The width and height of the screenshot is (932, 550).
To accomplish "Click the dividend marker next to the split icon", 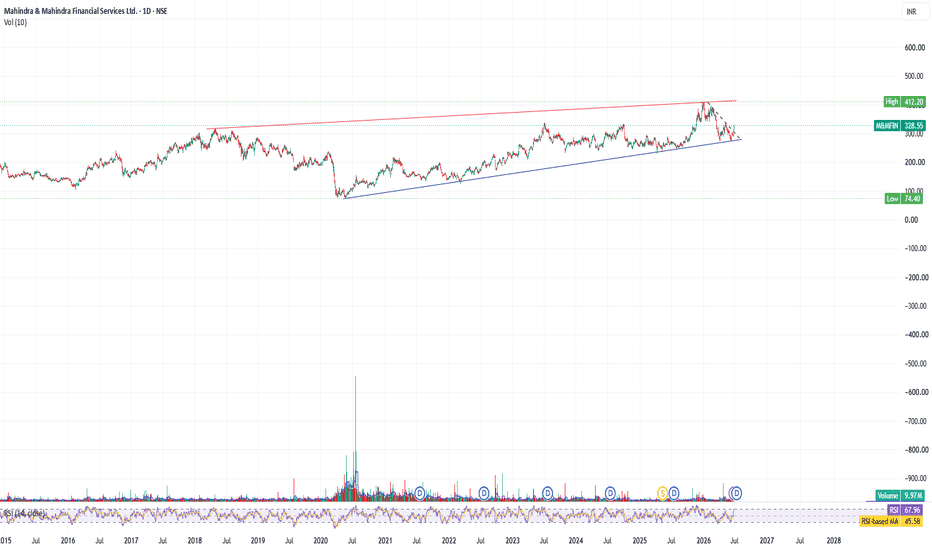I will [674, 493].
